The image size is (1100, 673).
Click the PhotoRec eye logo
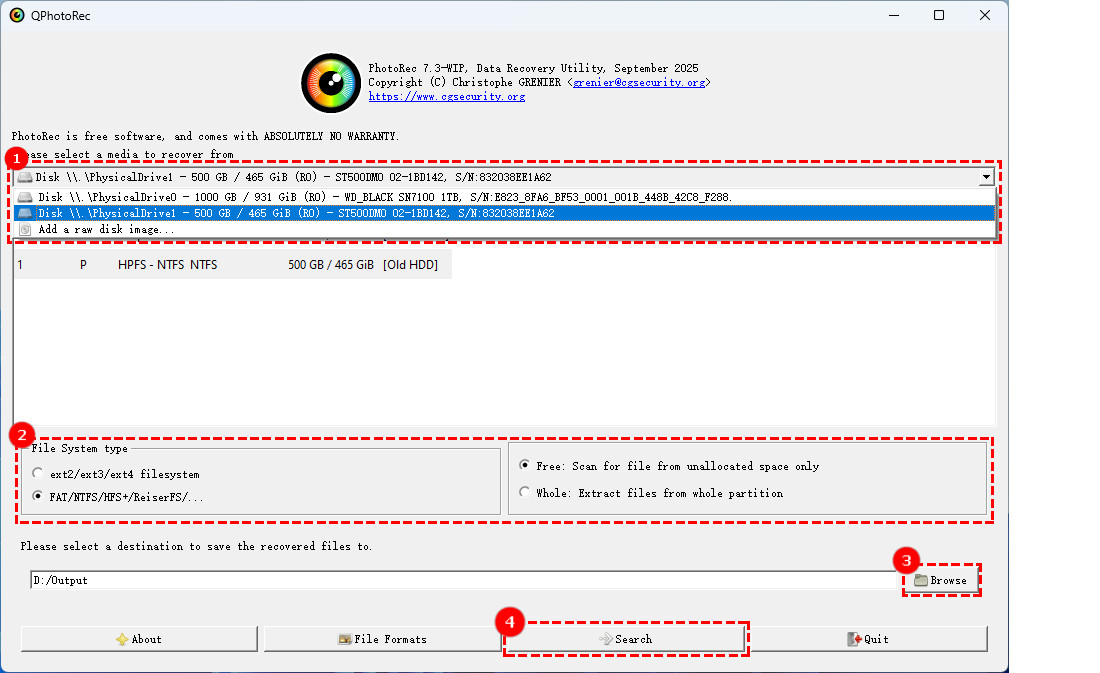[x=331, y=83]
